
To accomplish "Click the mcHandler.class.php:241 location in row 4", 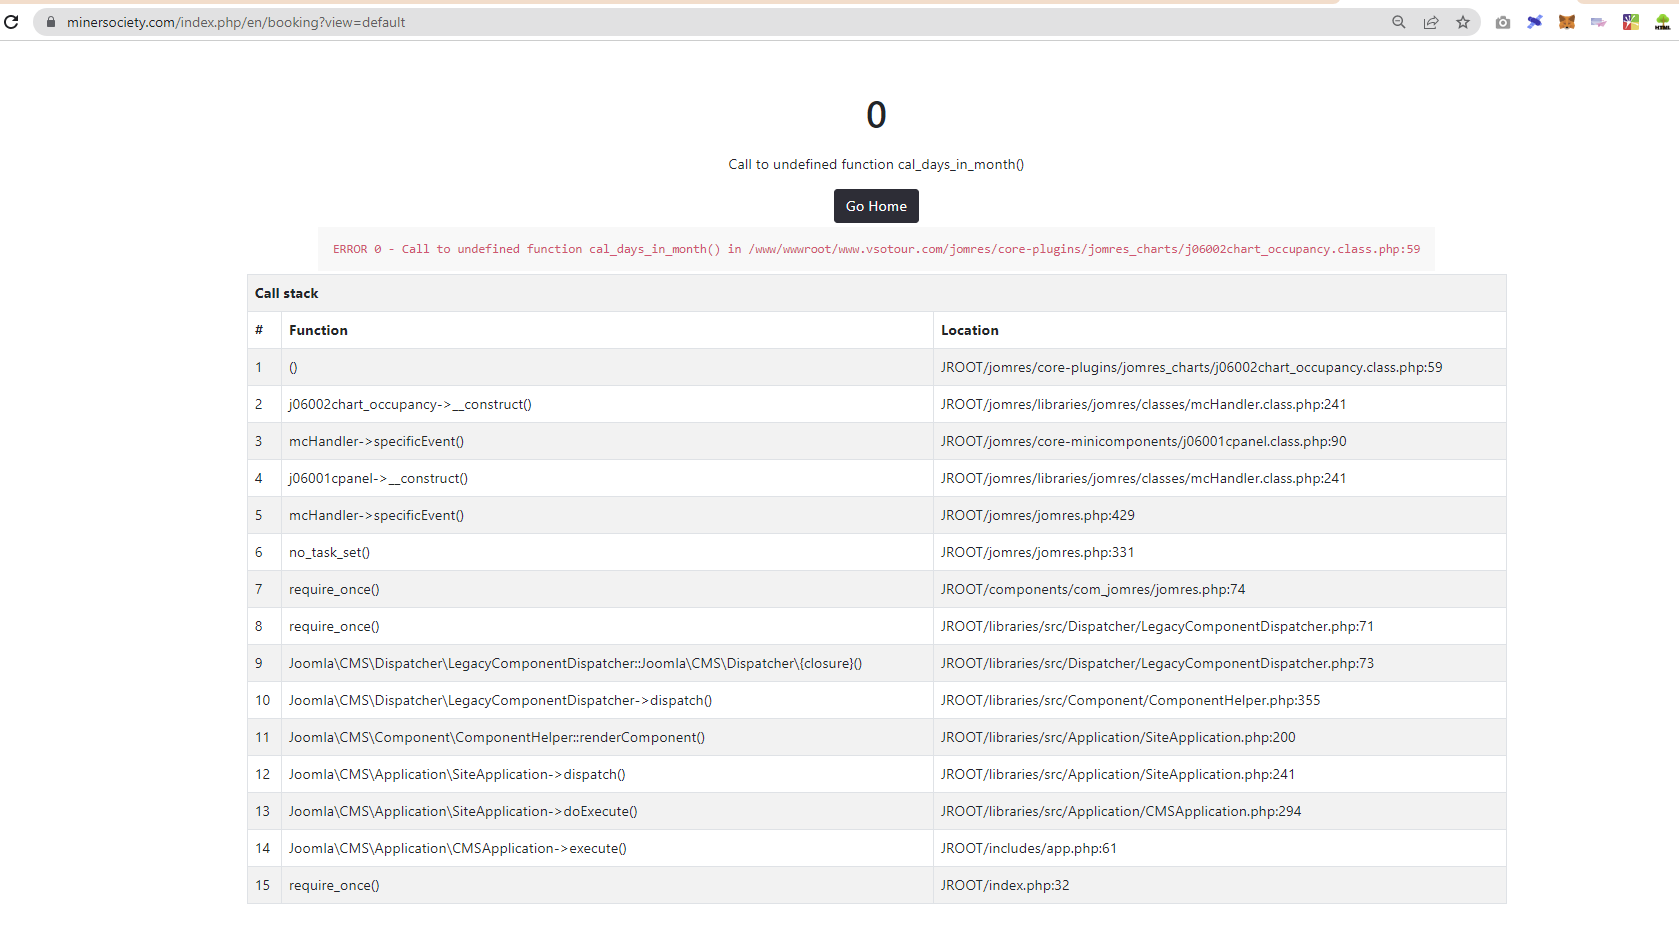I will tap(1144, 478).
